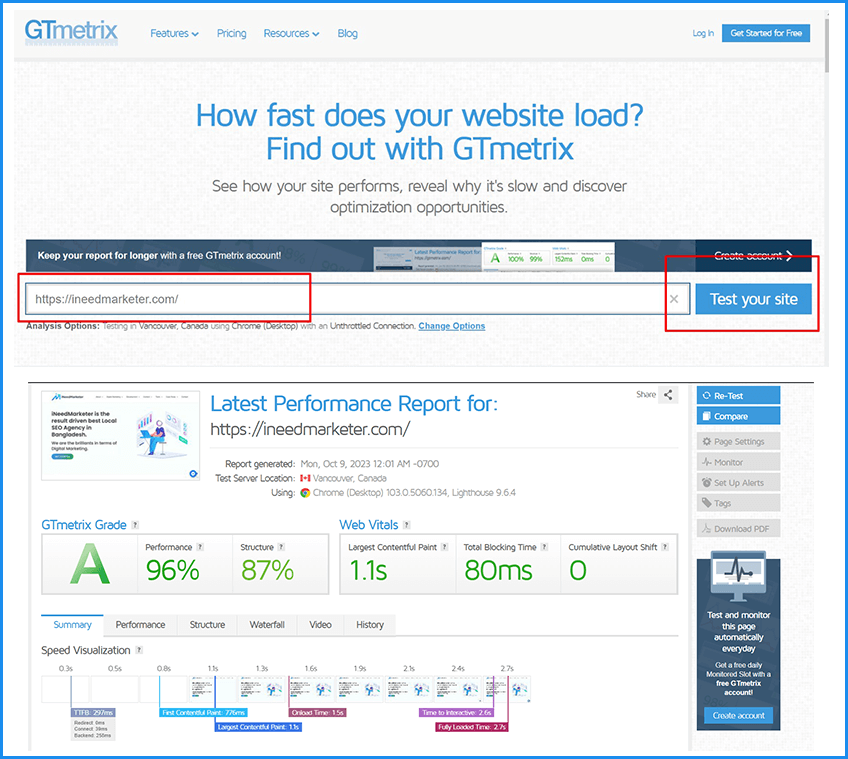Click the 80ms Total Blocking Time value
The height and width of the screenshot is (759, 848).
tap(498, 571)
